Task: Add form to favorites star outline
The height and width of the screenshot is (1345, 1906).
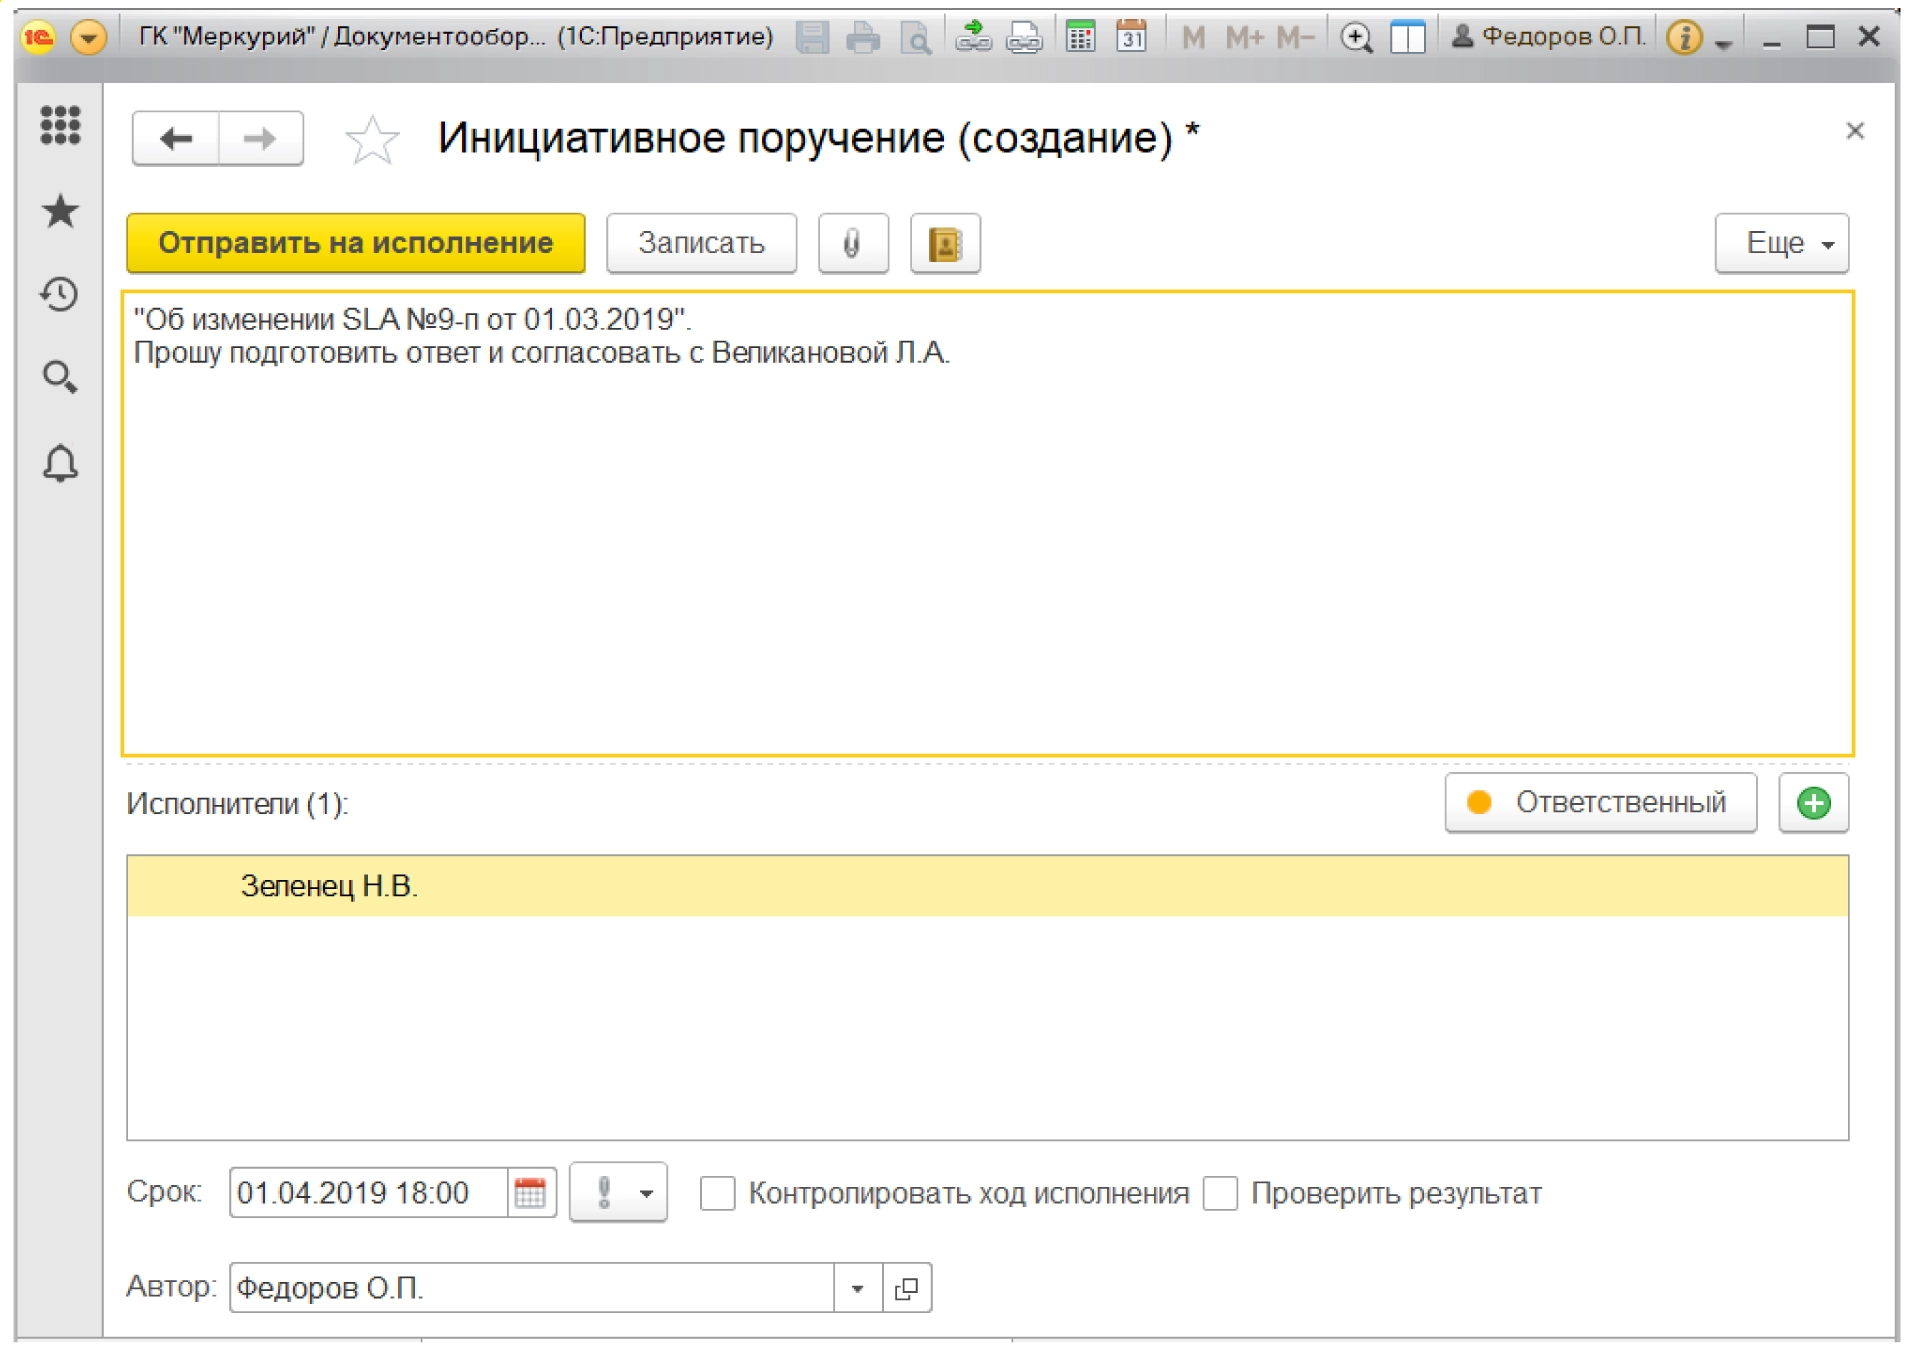Action: (372, 139)
